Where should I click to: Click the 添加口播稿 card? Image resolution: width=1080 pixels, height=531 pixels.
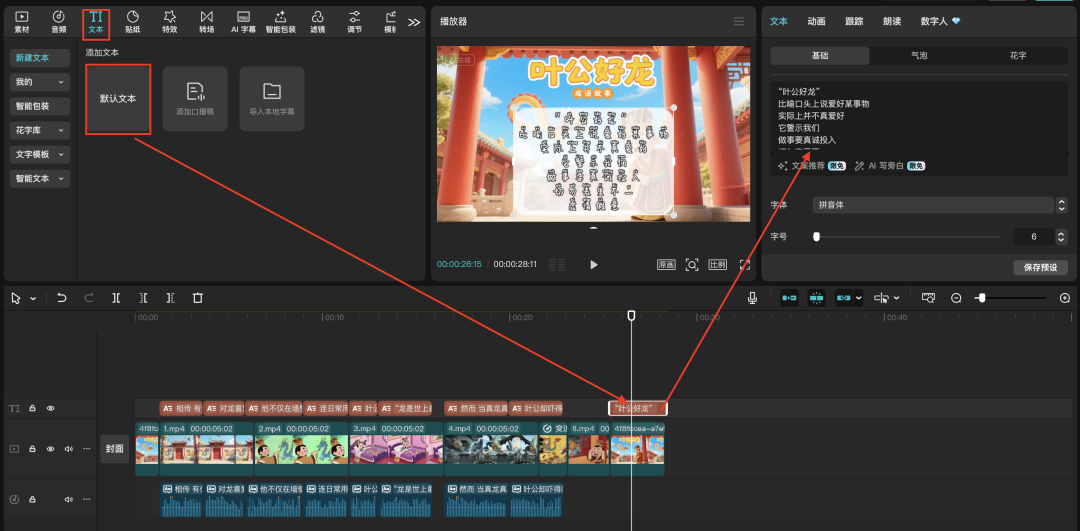[195, 98]
